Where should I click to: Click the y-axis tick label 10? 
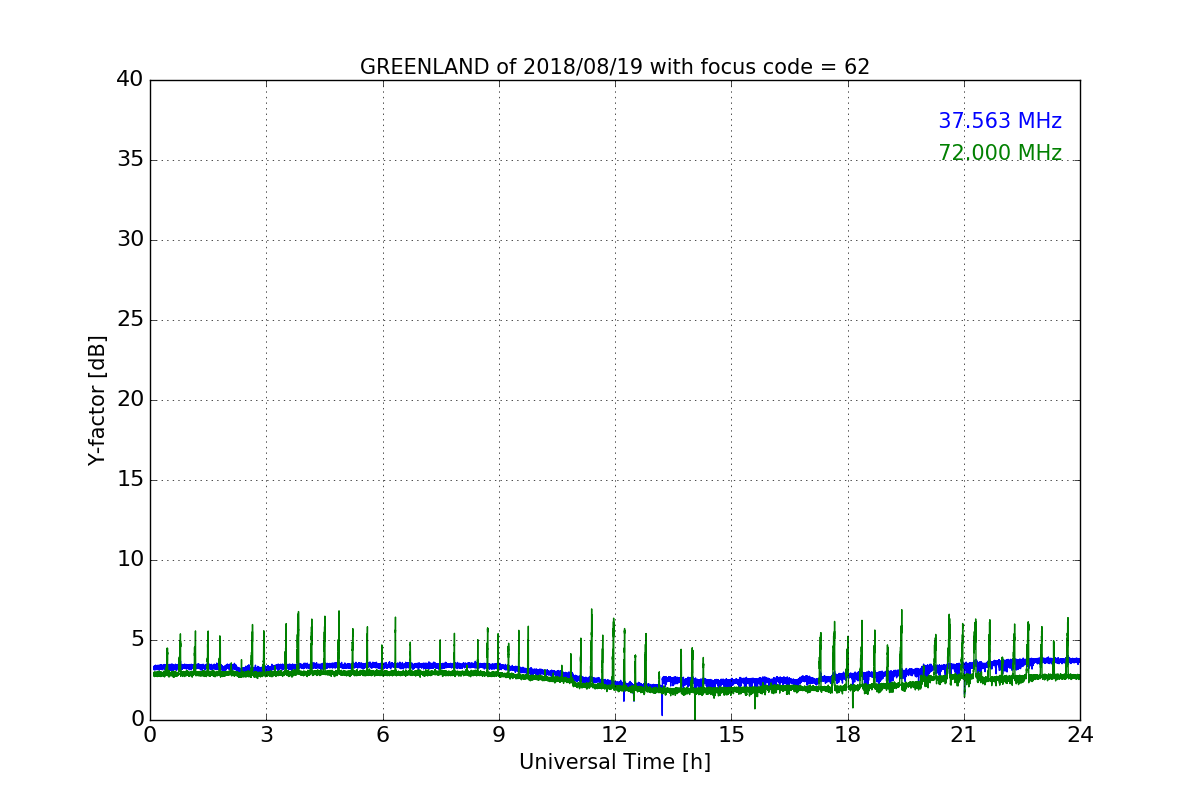coord(130,560)
